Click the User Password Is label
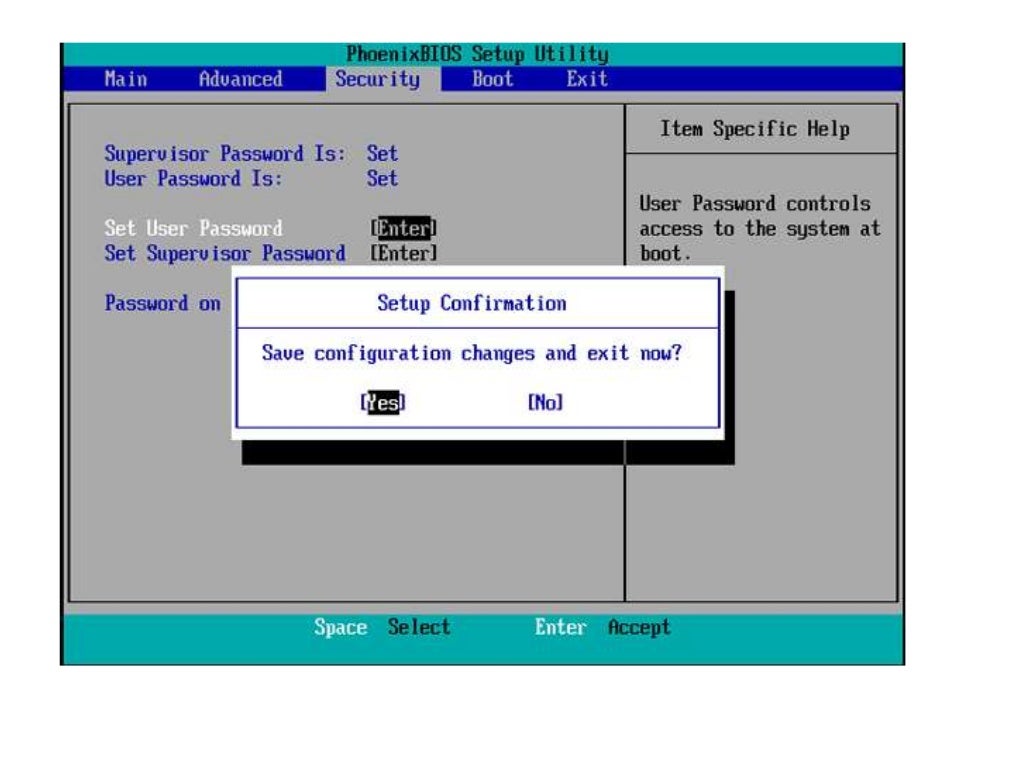 [193, 178]
